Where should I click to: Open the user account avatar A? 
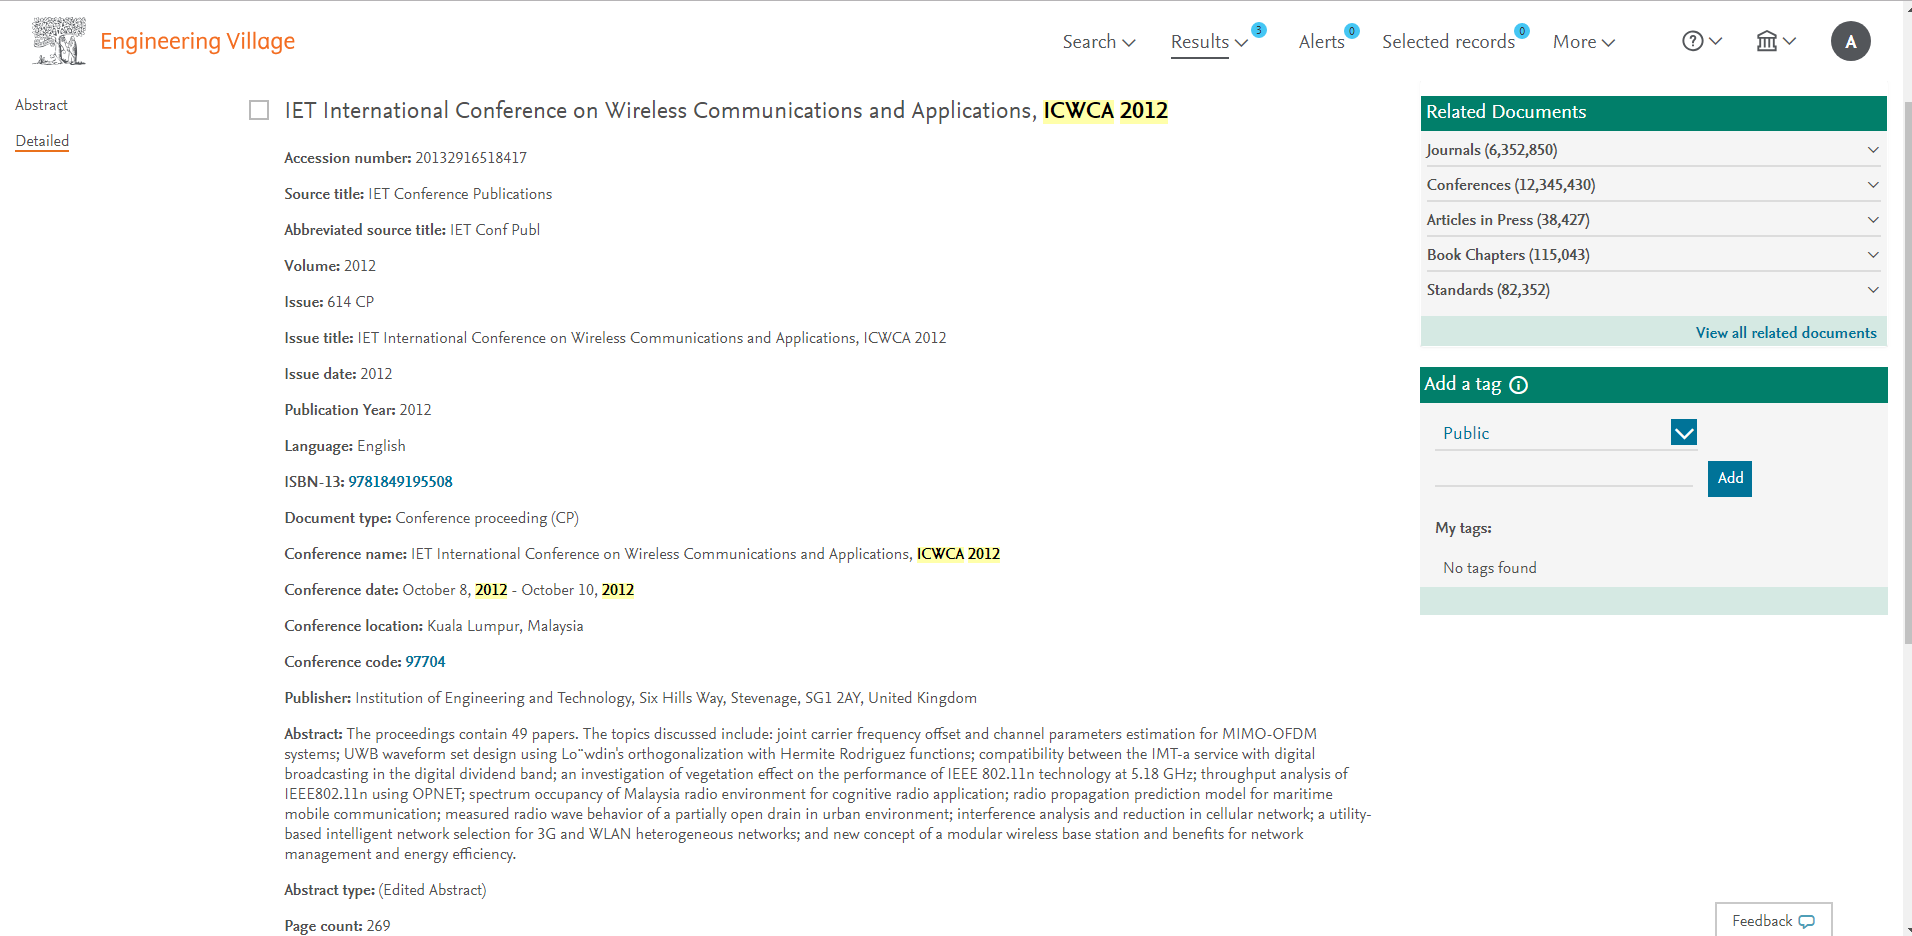tap(1850, 41)
